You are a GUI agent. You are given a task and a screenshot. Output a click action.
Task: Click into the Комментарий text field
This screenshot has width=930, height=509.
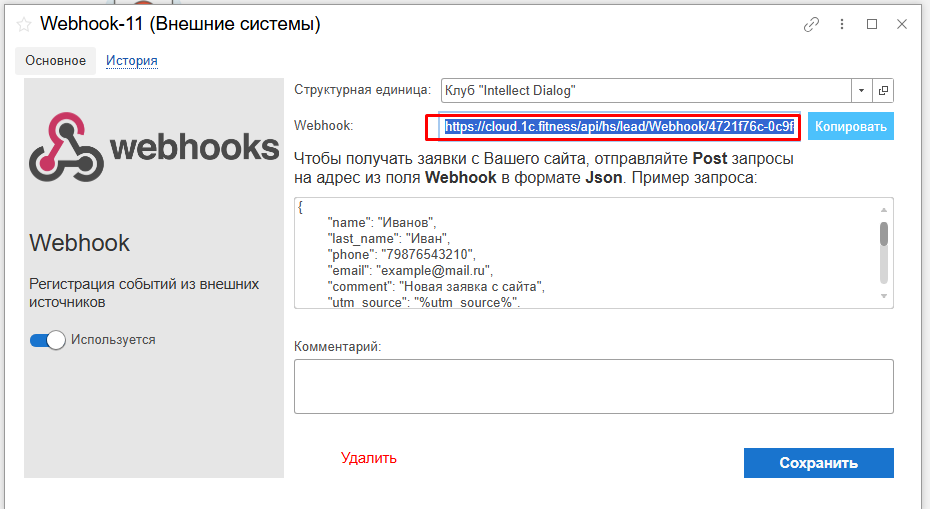click(x=593, y=386)
